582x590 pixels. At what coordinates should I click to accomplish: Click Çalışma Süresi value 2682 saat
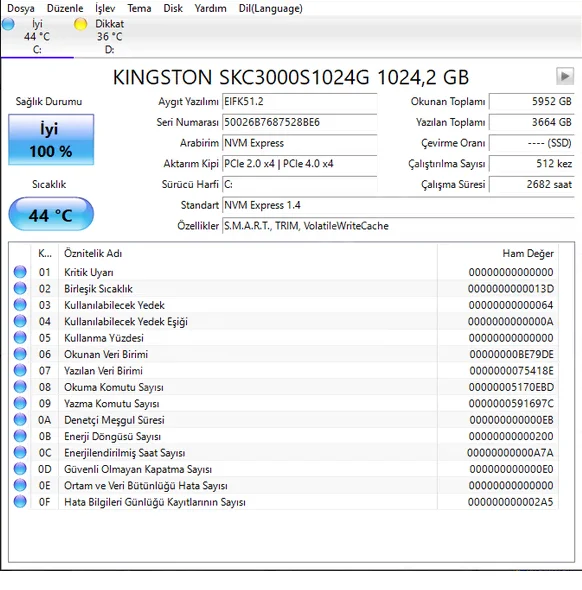point(532,184)
